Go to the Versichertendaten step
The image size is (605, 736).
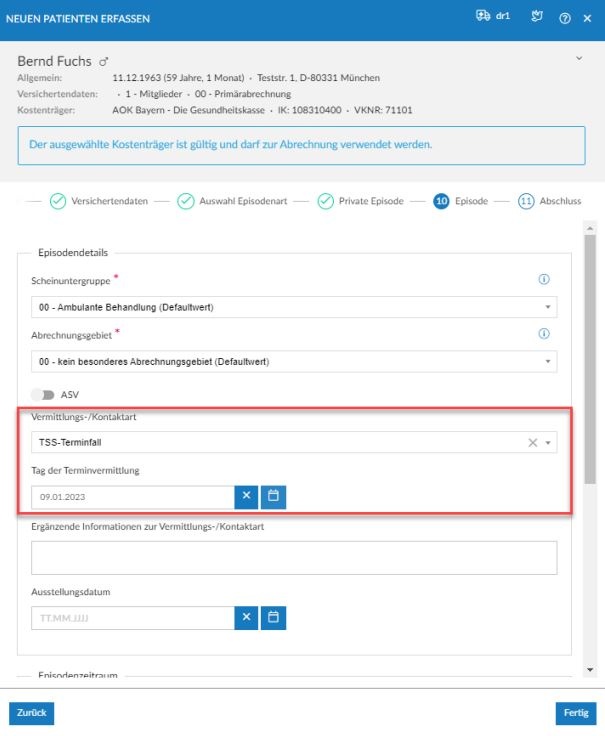click(x=98, y=201)
